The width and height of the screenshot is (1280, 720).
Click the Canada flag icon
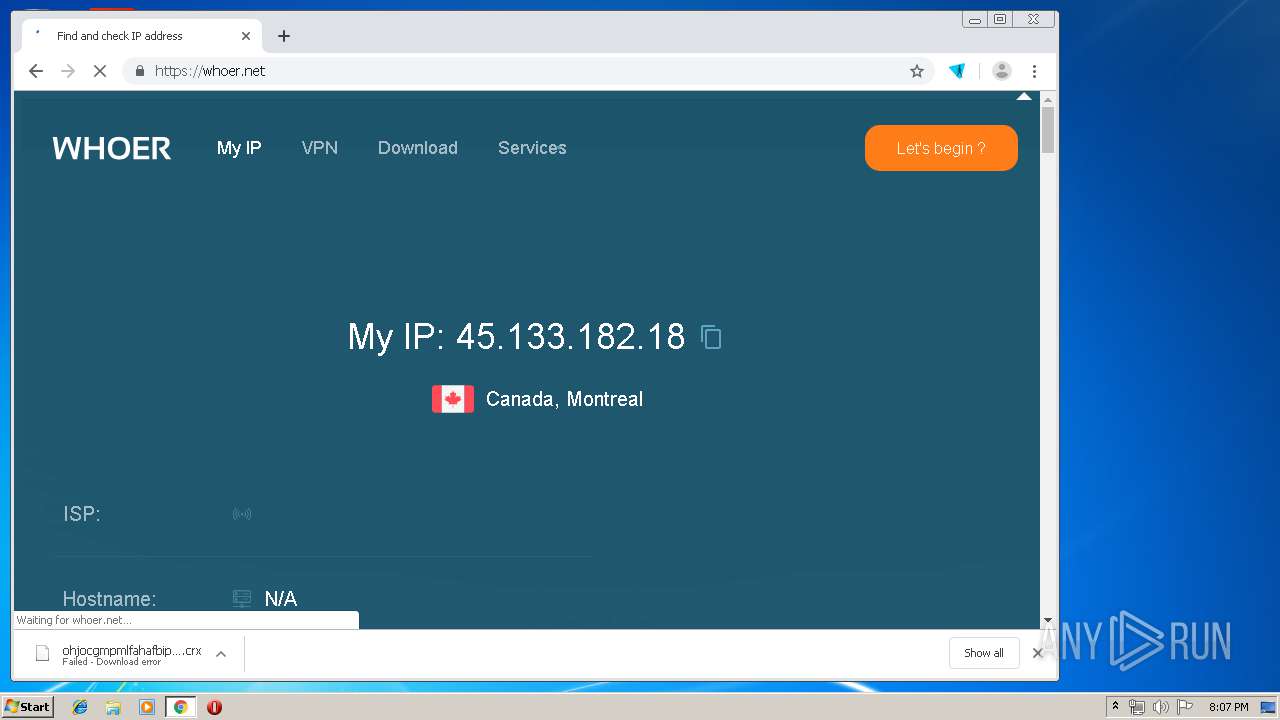click(453, 399)
